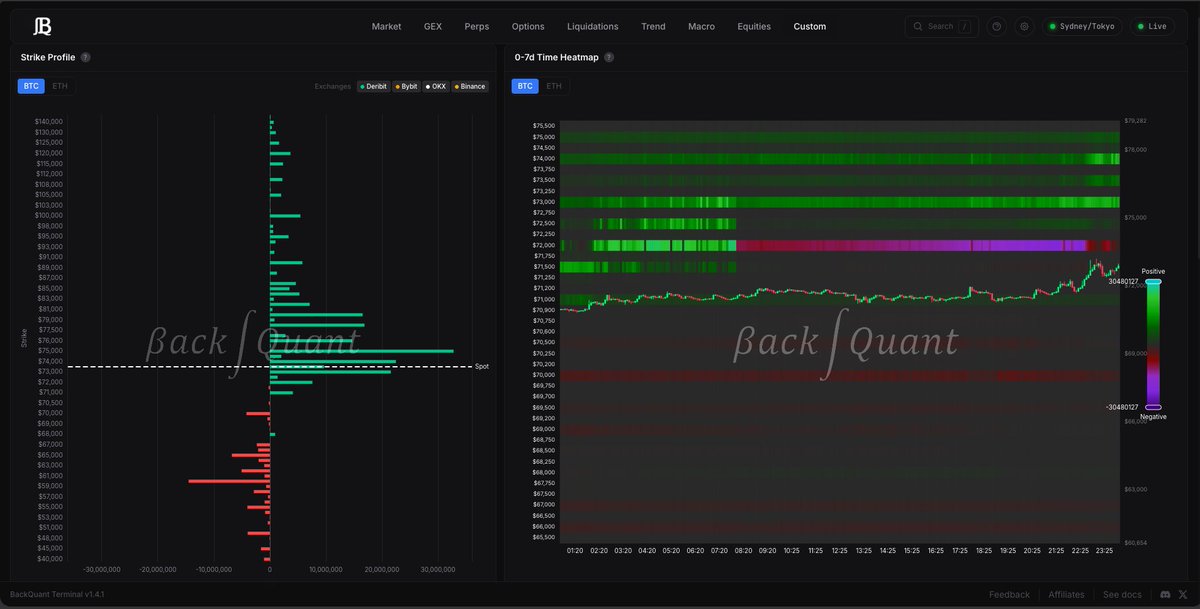Focus the Search input field
The width and height of the screenshot is (1200, 609).
click(942, 26)
